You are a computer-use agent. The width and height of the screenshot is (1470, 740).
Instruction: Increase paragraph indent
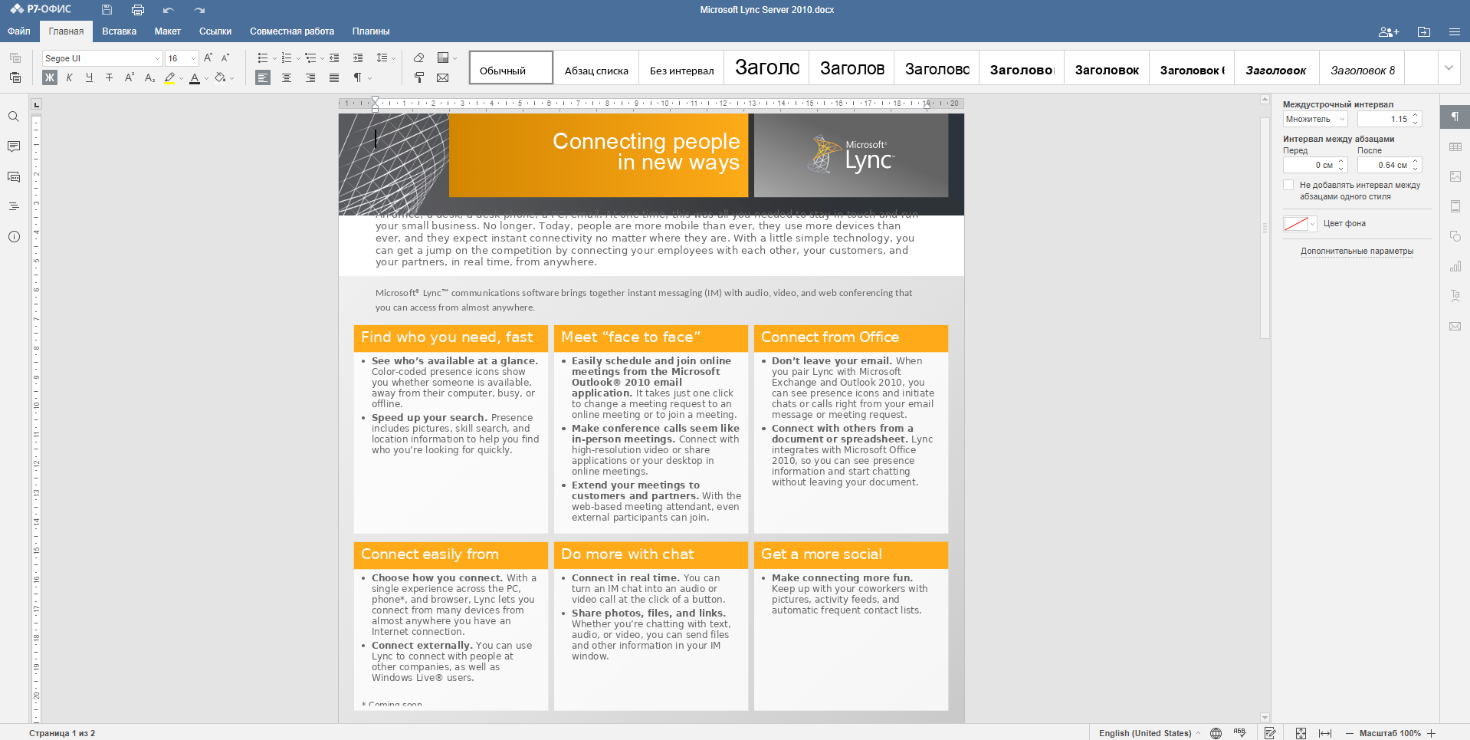coord(357,58)
